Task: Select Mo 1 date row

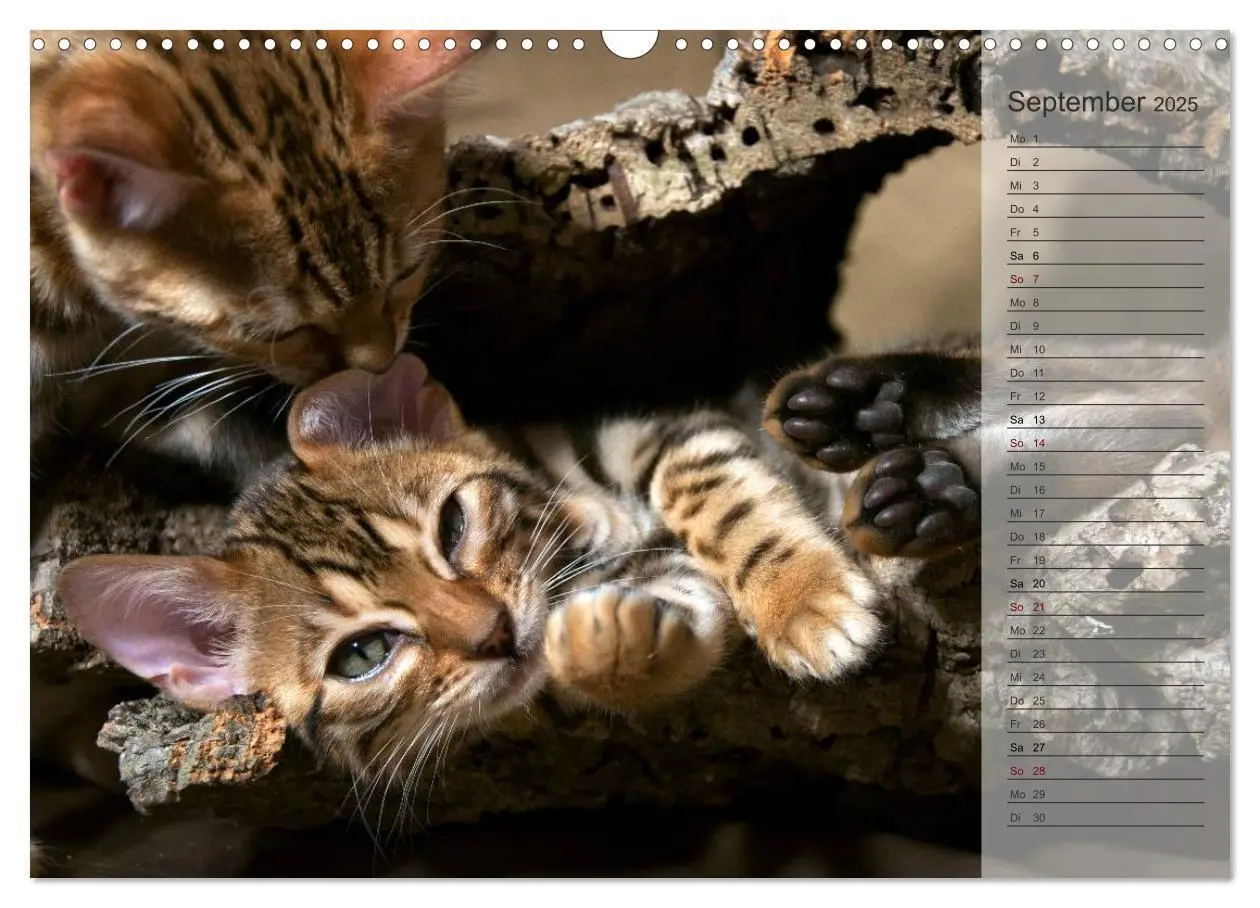Action: pos(1105,138)
